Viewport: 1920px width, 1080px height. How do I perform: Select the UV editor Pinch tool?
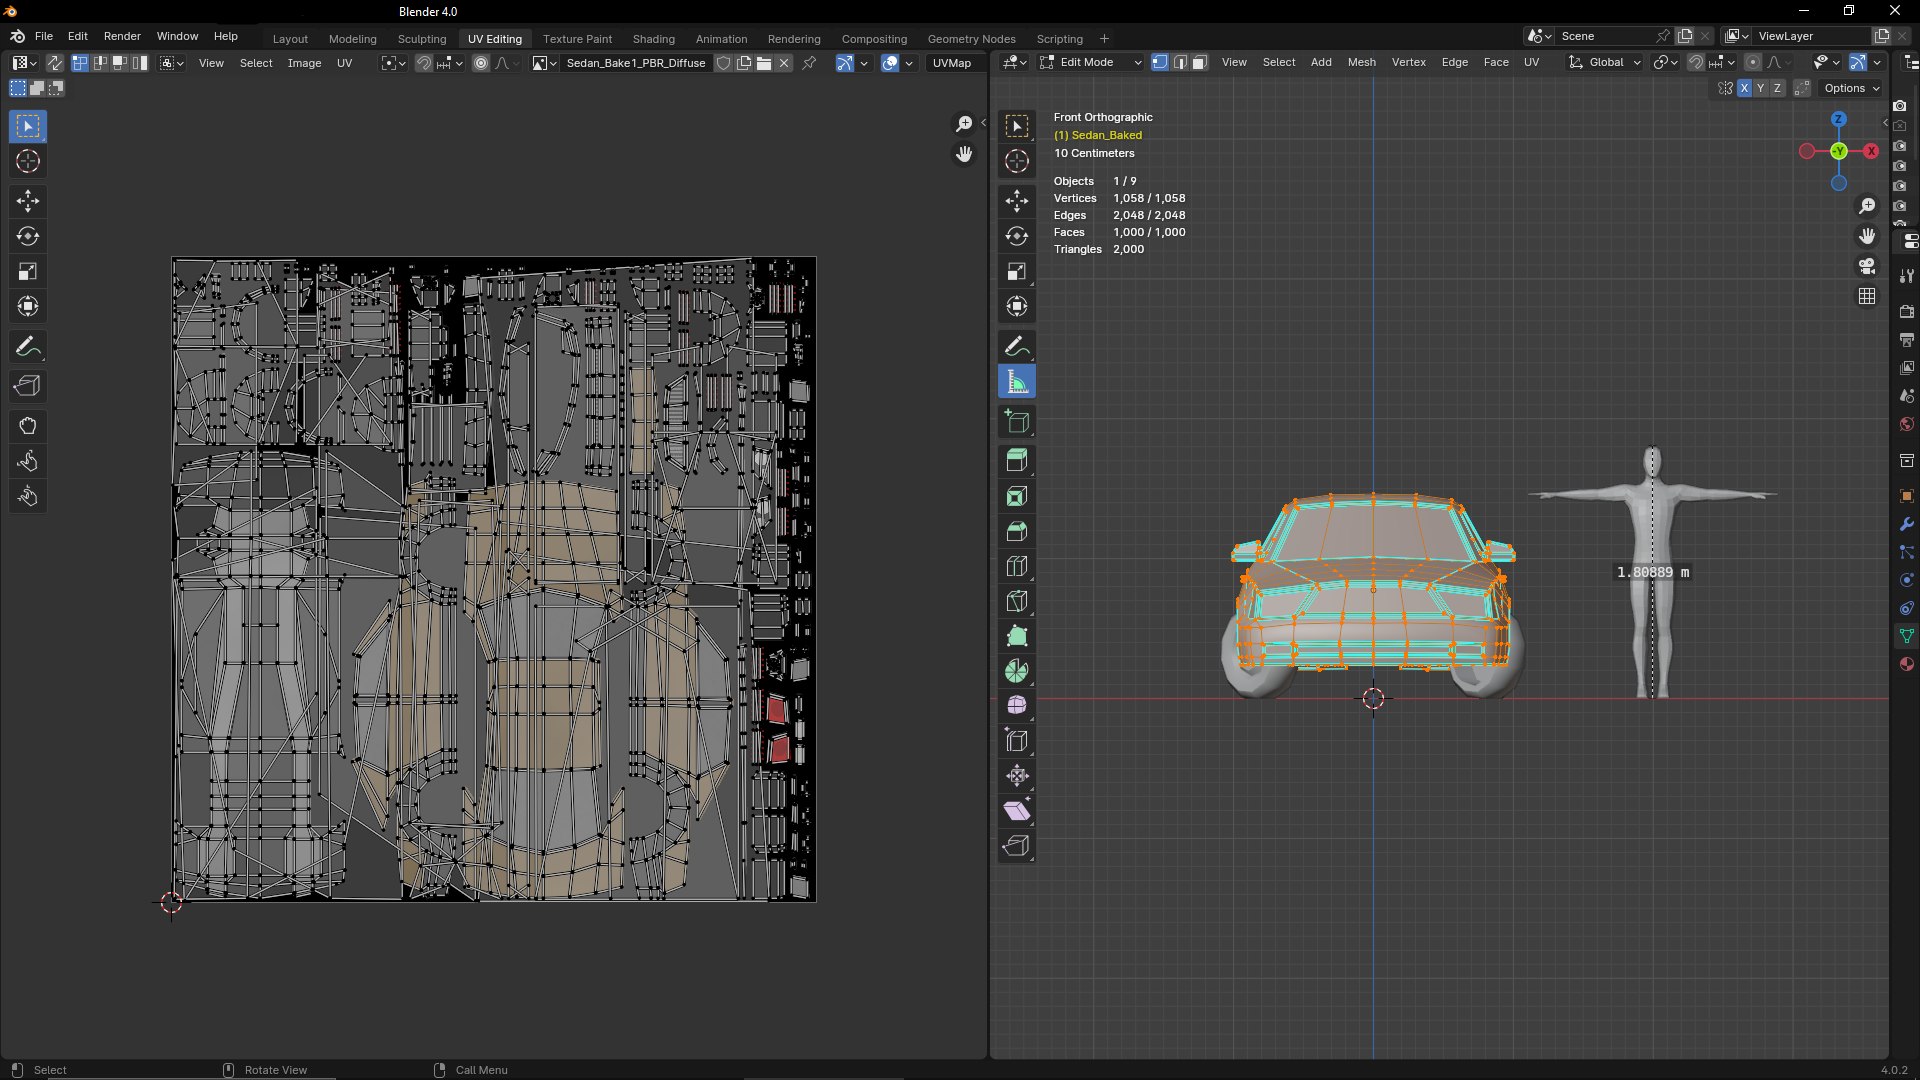28,497
